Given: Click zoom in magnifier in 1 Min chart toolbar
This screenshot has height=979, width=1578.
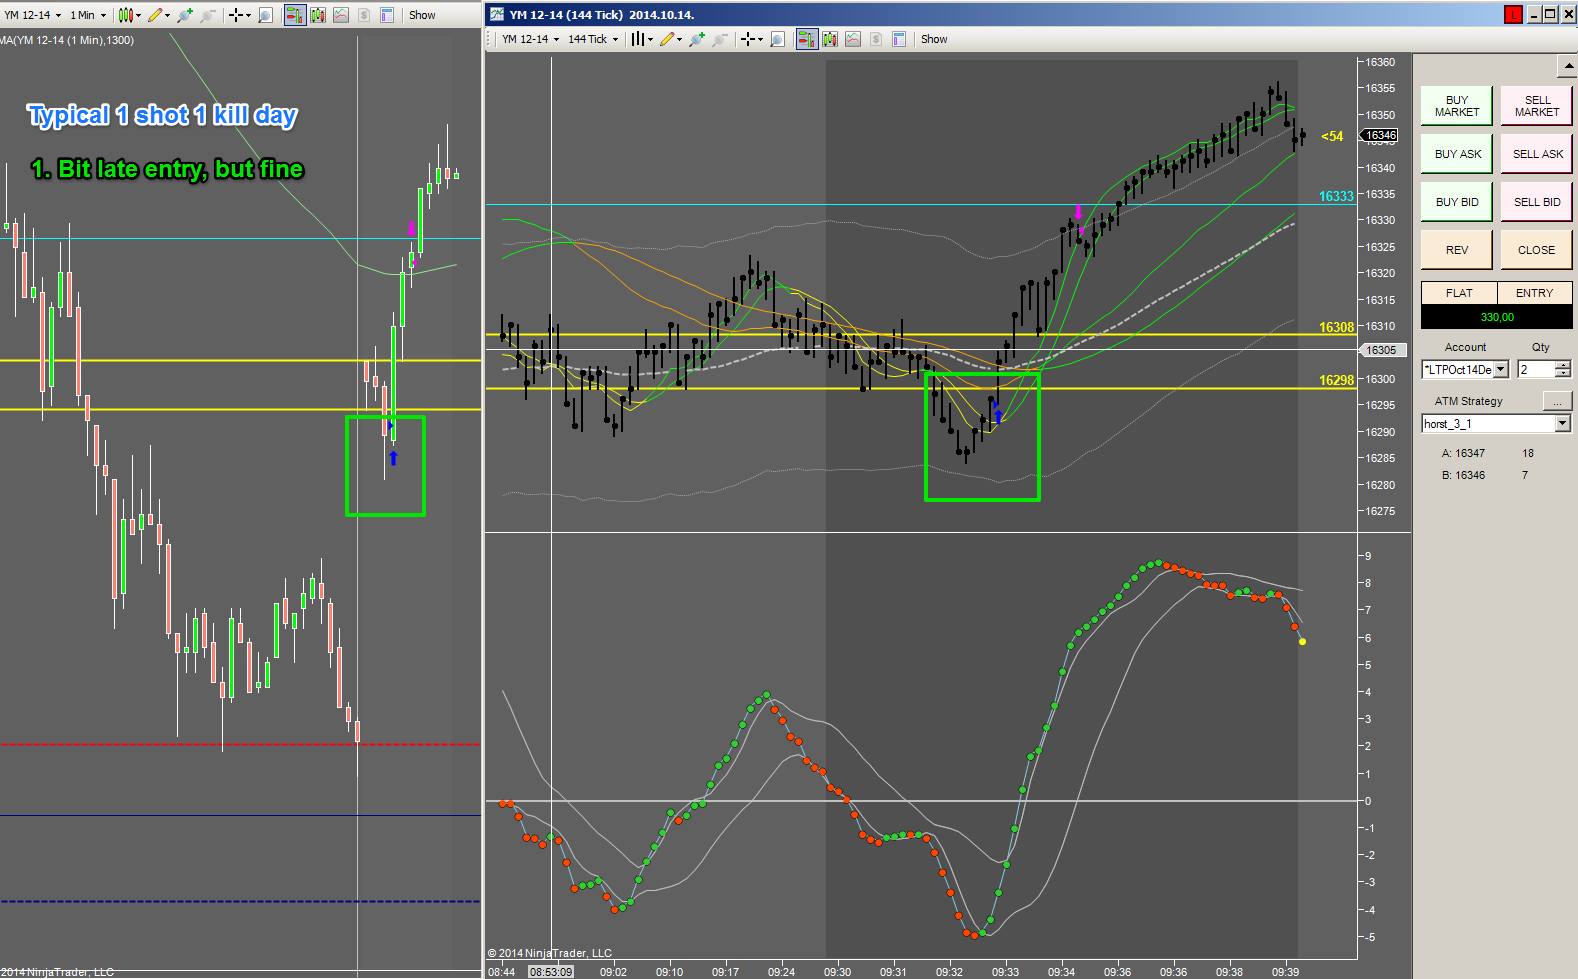Looking at the screenshot, I should click(x=185, y=15).
